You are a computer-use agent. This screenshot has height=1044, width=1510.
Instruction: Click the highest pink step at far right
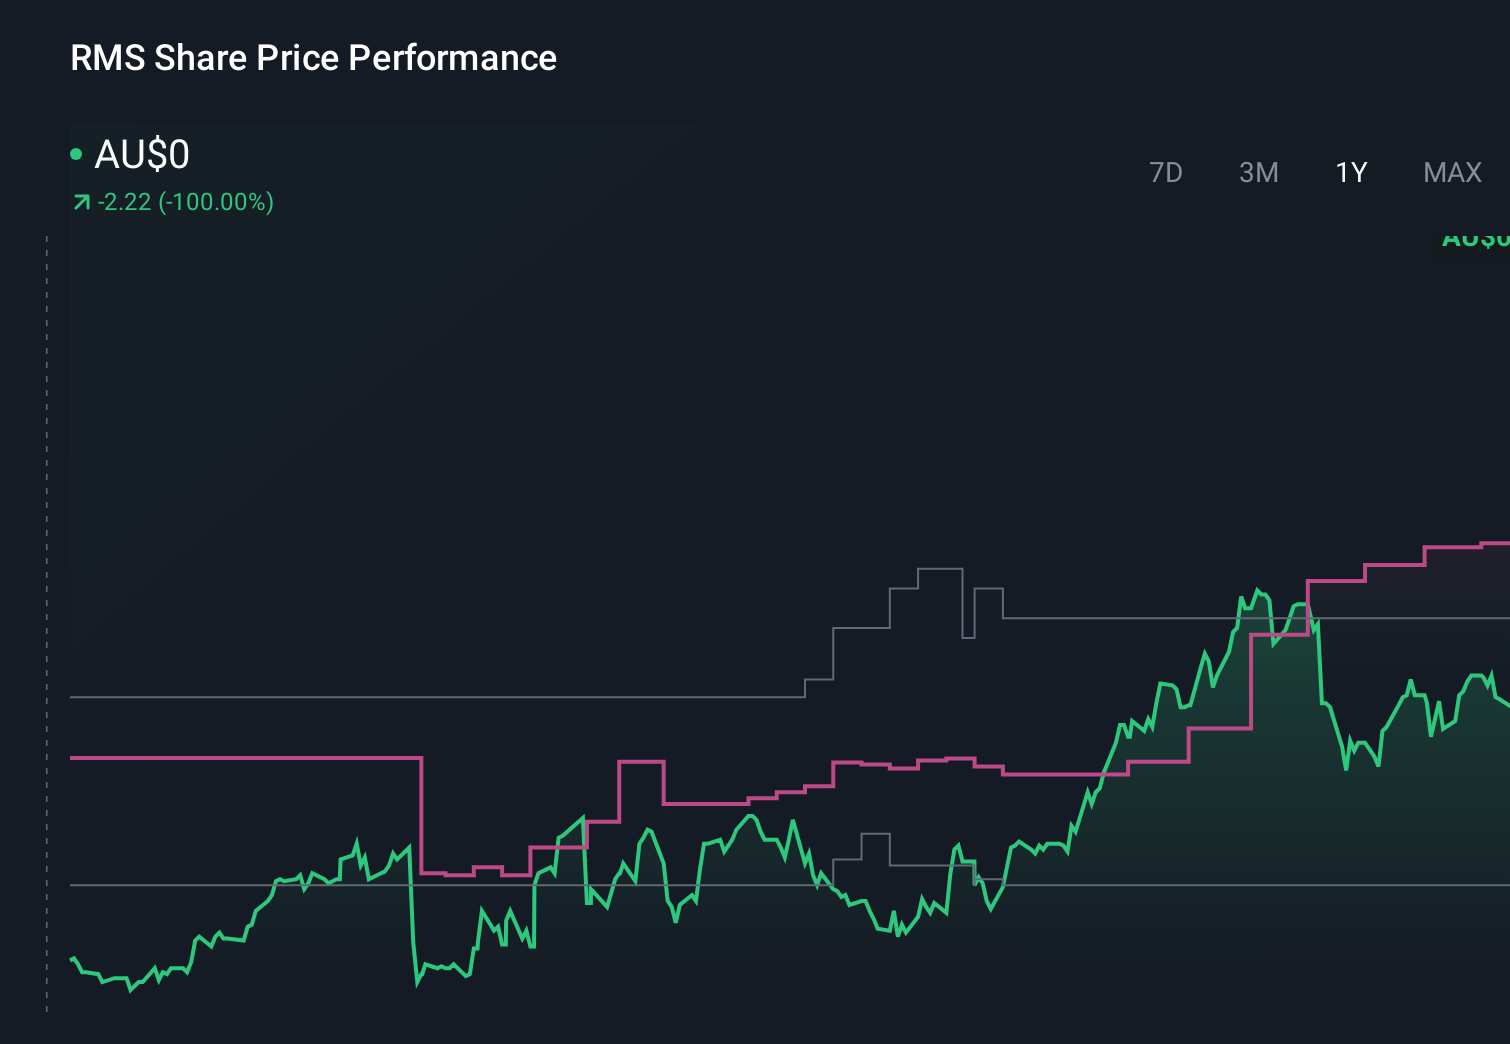click(1495, 543)
